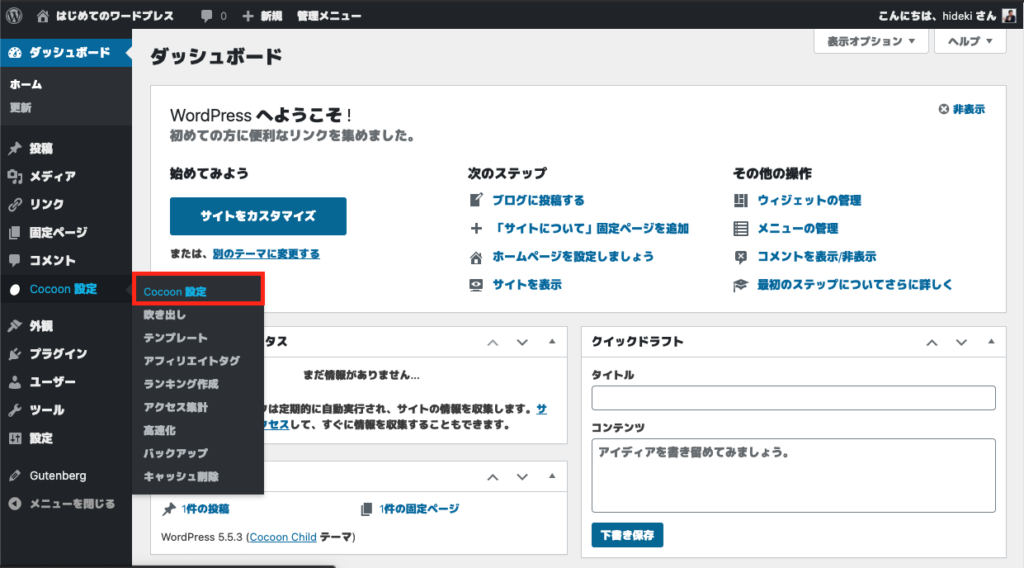Click the list icon beside メニューの管理
Image resolution: width=1024 pixels, height=568 pixels.
coord(741,229)
